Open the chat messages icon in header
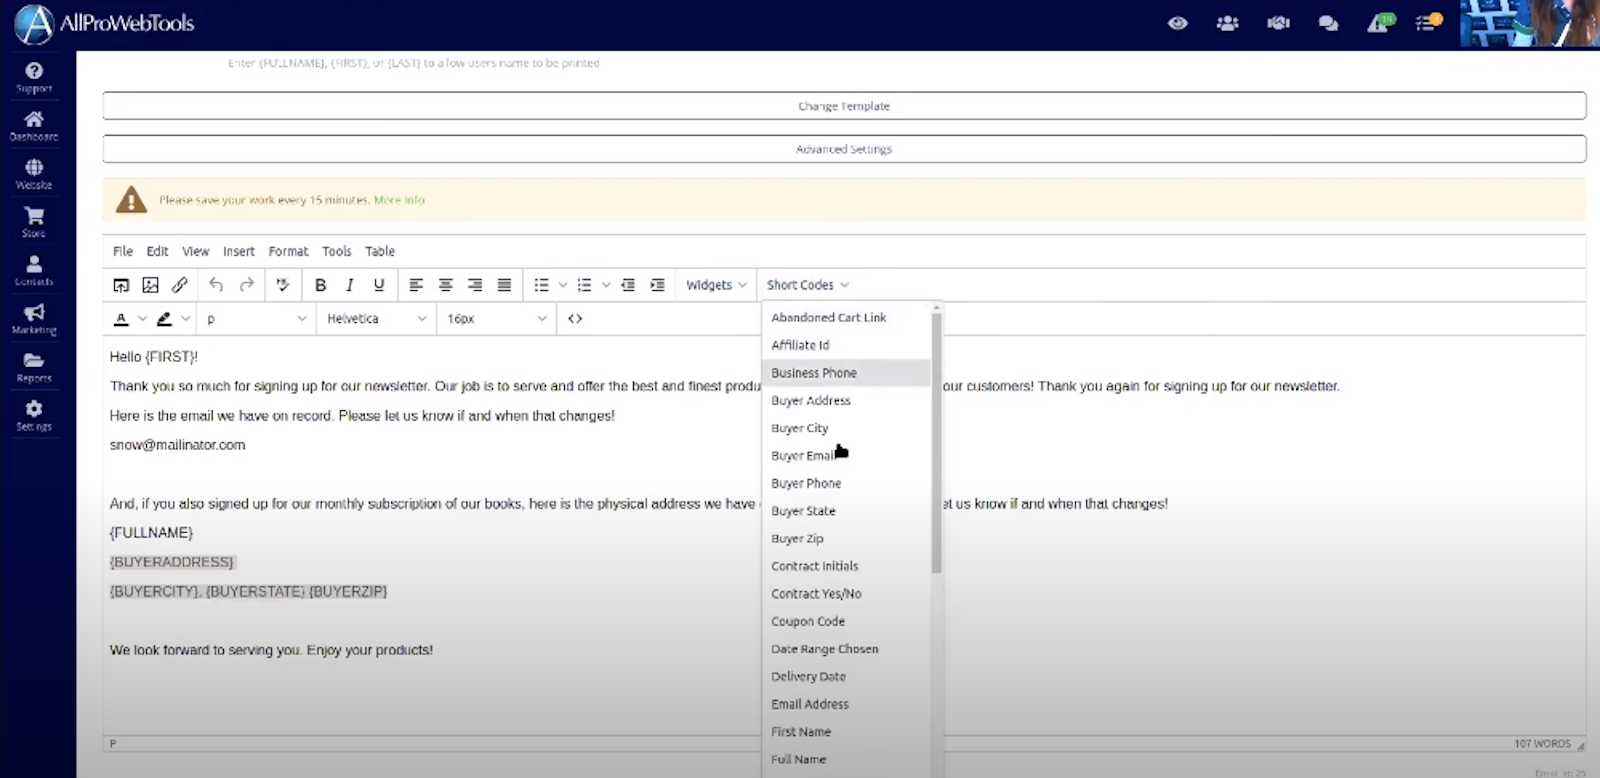The height and width of the screenshot is (778, 1600). point(1328,23)
